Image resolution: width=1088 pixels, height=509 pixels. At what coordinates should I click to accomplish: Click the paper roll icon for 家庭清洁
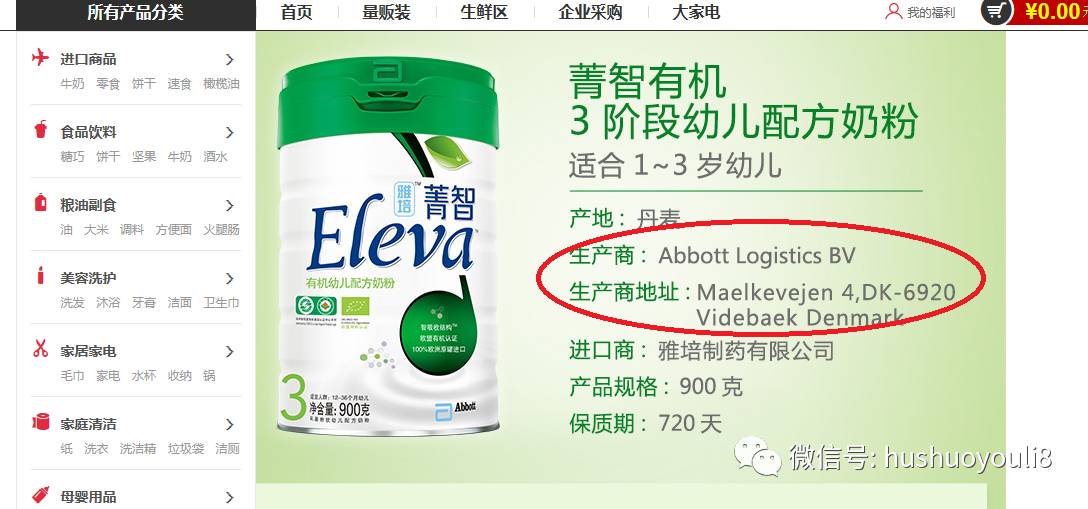(x=41, y=422)
